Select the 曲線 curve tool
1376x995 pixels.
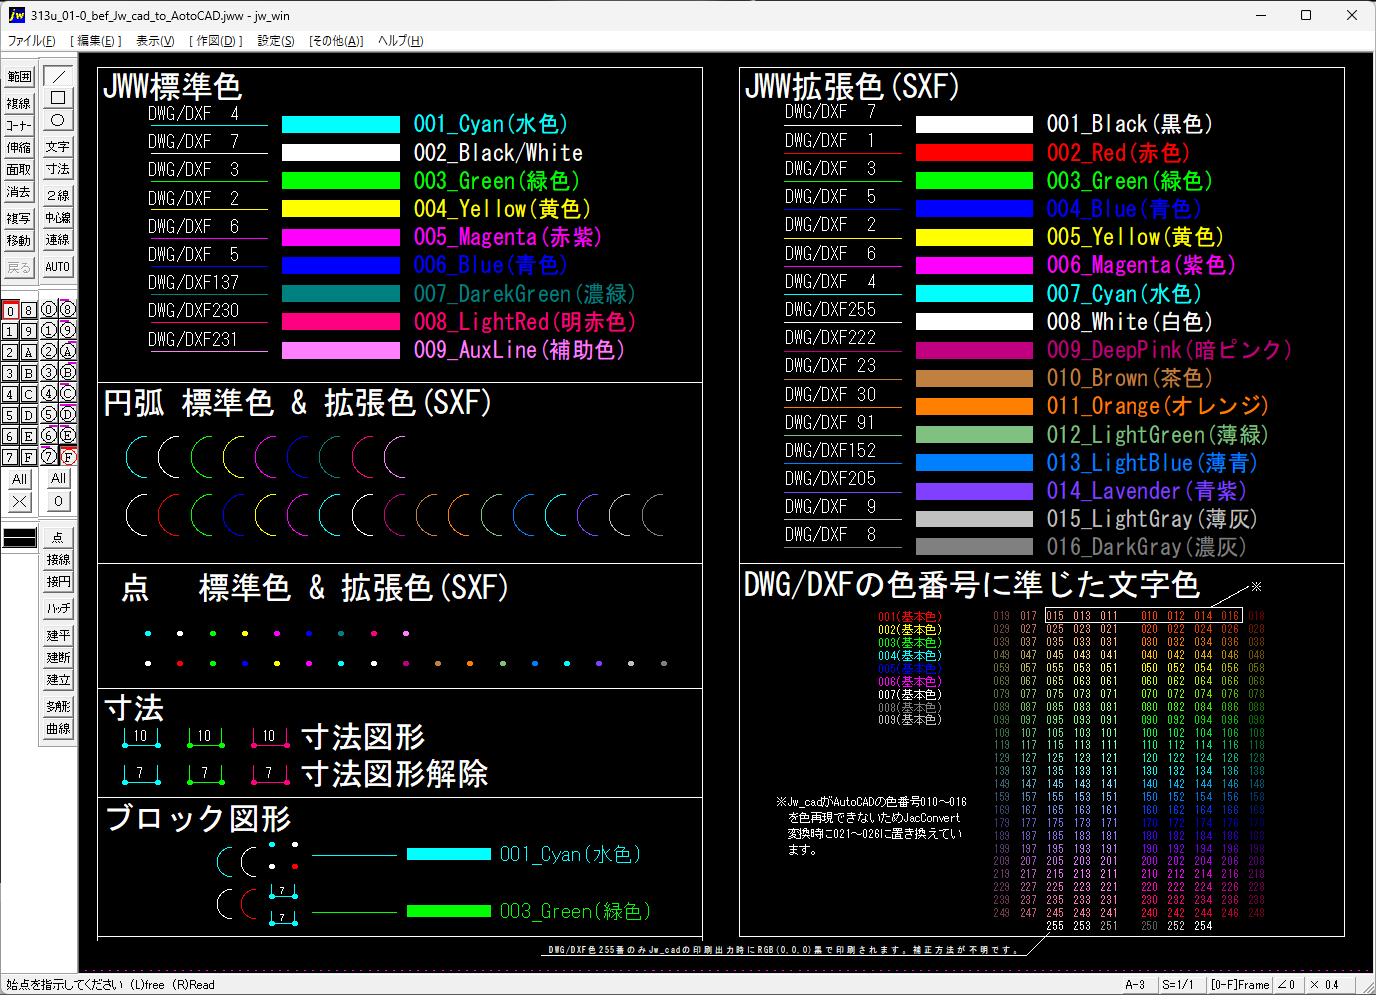point(58,729)
